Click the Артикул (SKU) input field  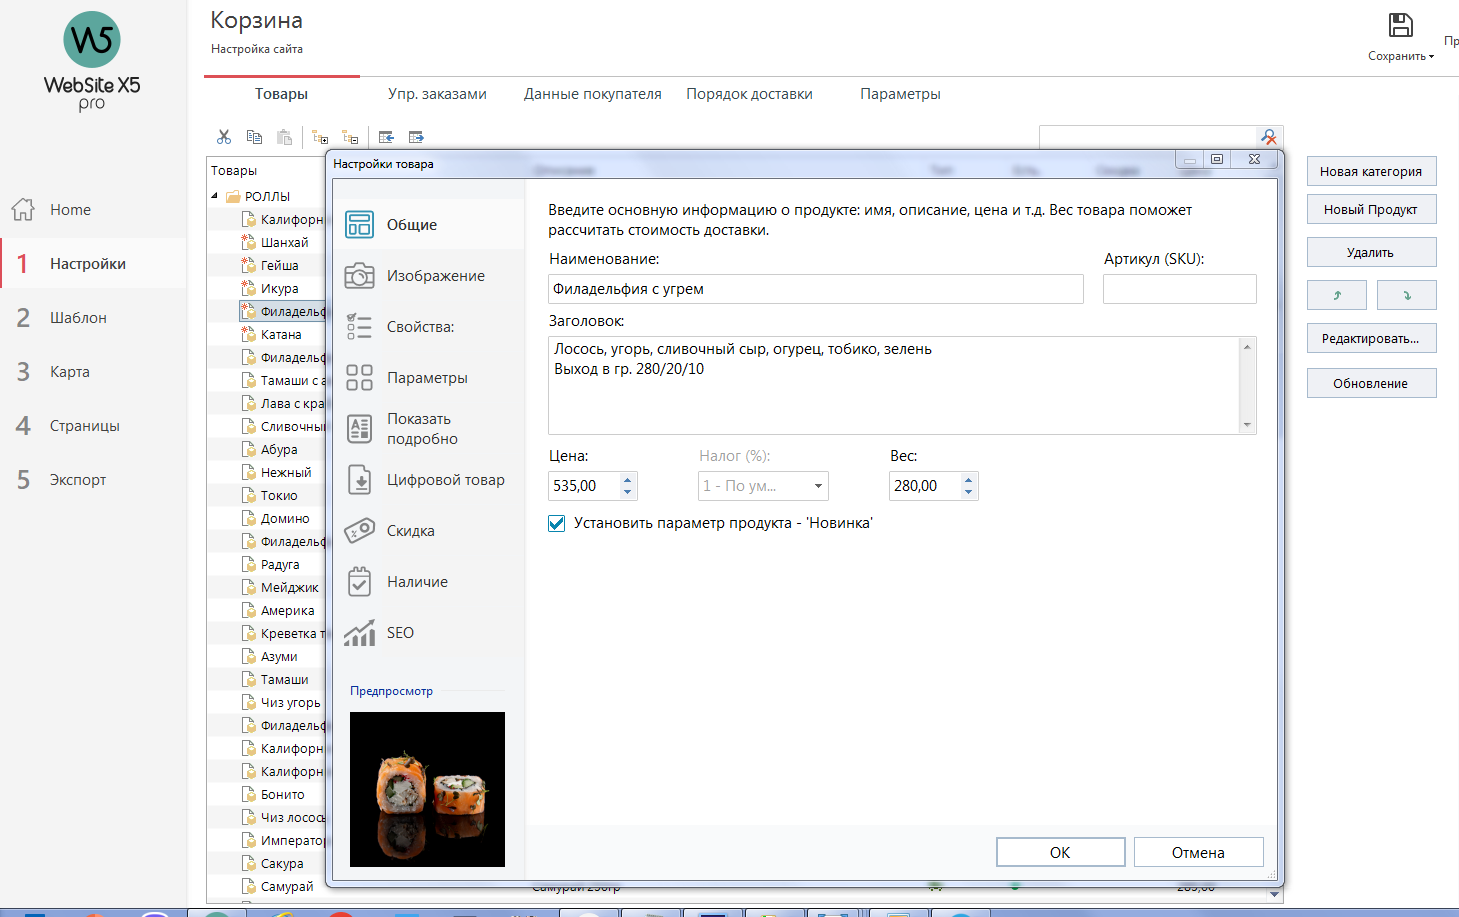(1180, 289)
